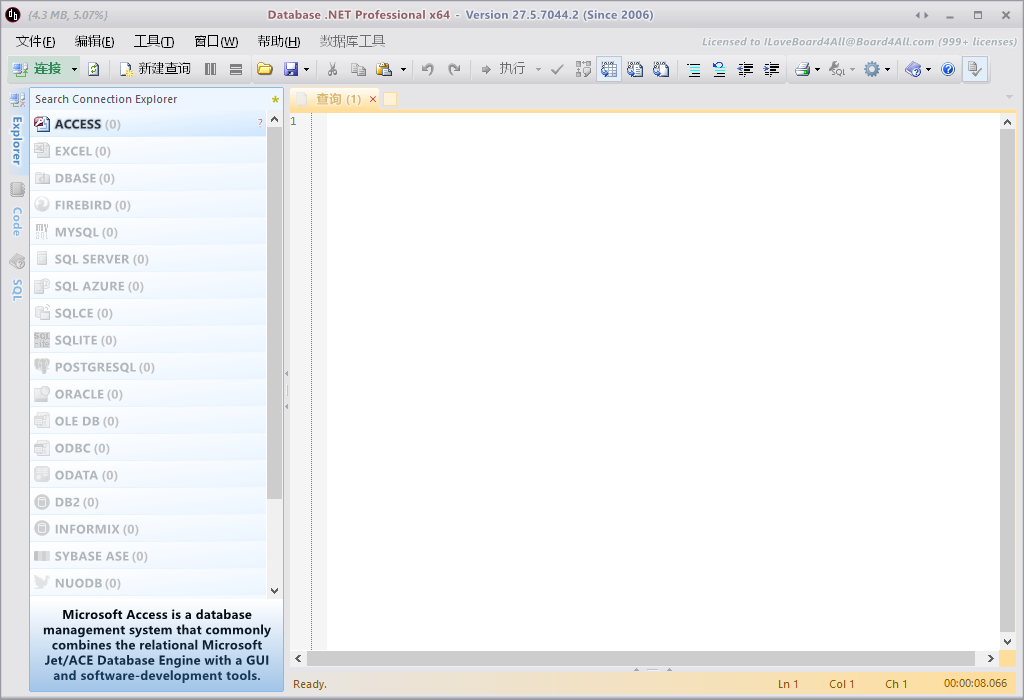Click the horizontal split layout icon
1024x700 pixels.
[236, 69]
